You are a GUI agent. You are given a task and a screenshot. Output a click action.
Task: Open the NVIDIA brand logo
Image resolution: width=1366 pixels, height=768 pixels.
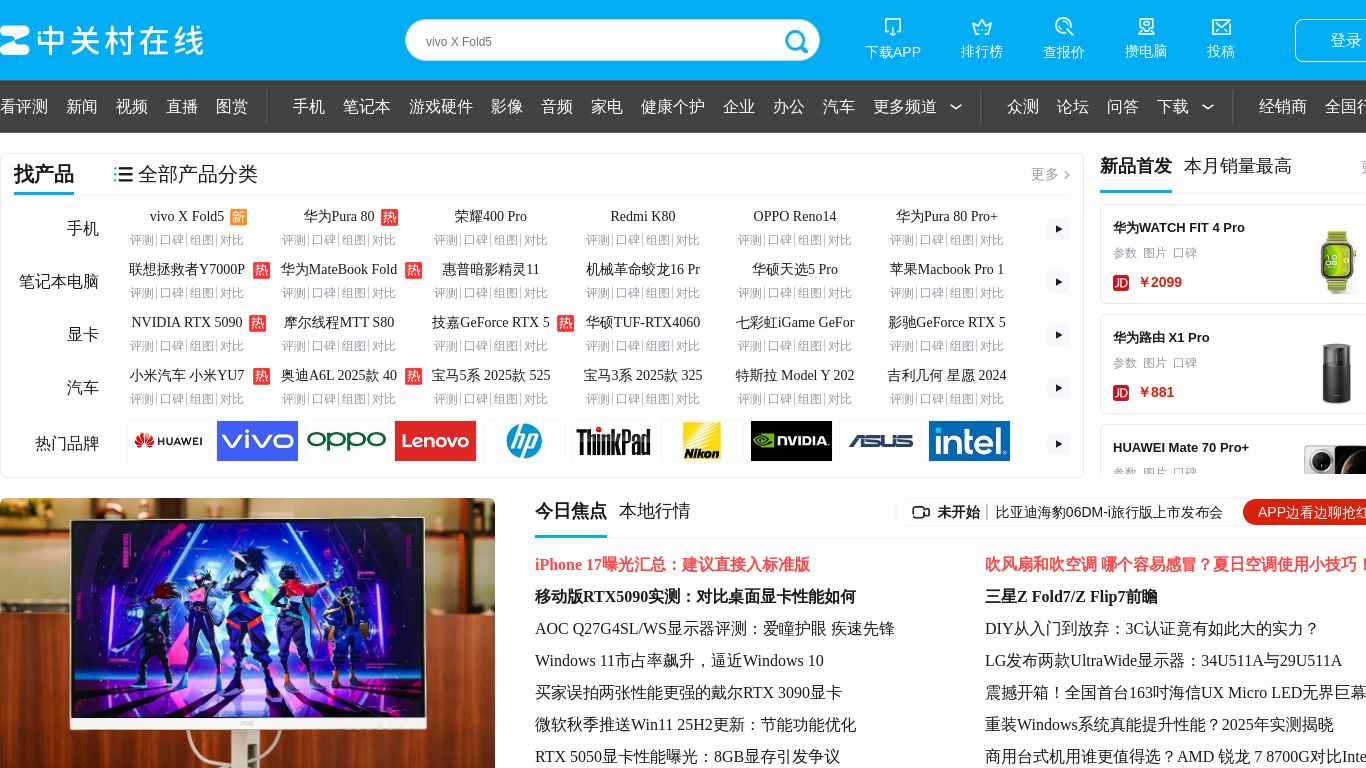click(791, 441)
